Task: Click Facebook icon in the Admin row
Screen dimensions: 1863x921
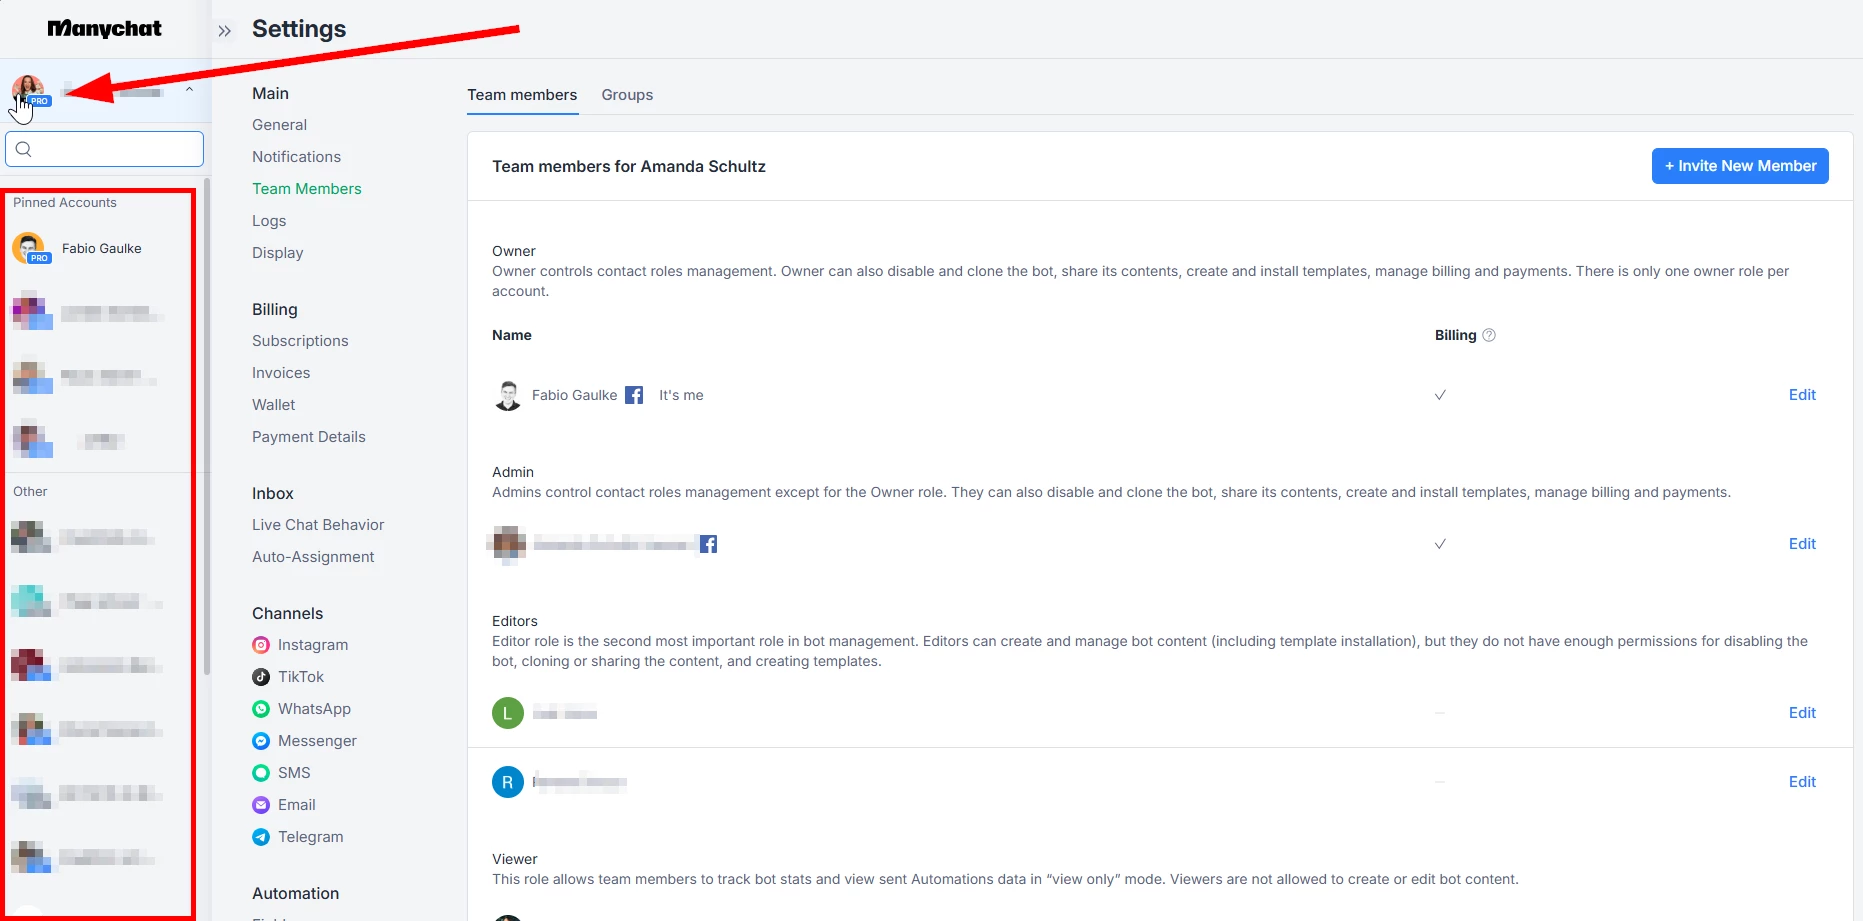Action: pyautogui.click(x=708, y=544)
